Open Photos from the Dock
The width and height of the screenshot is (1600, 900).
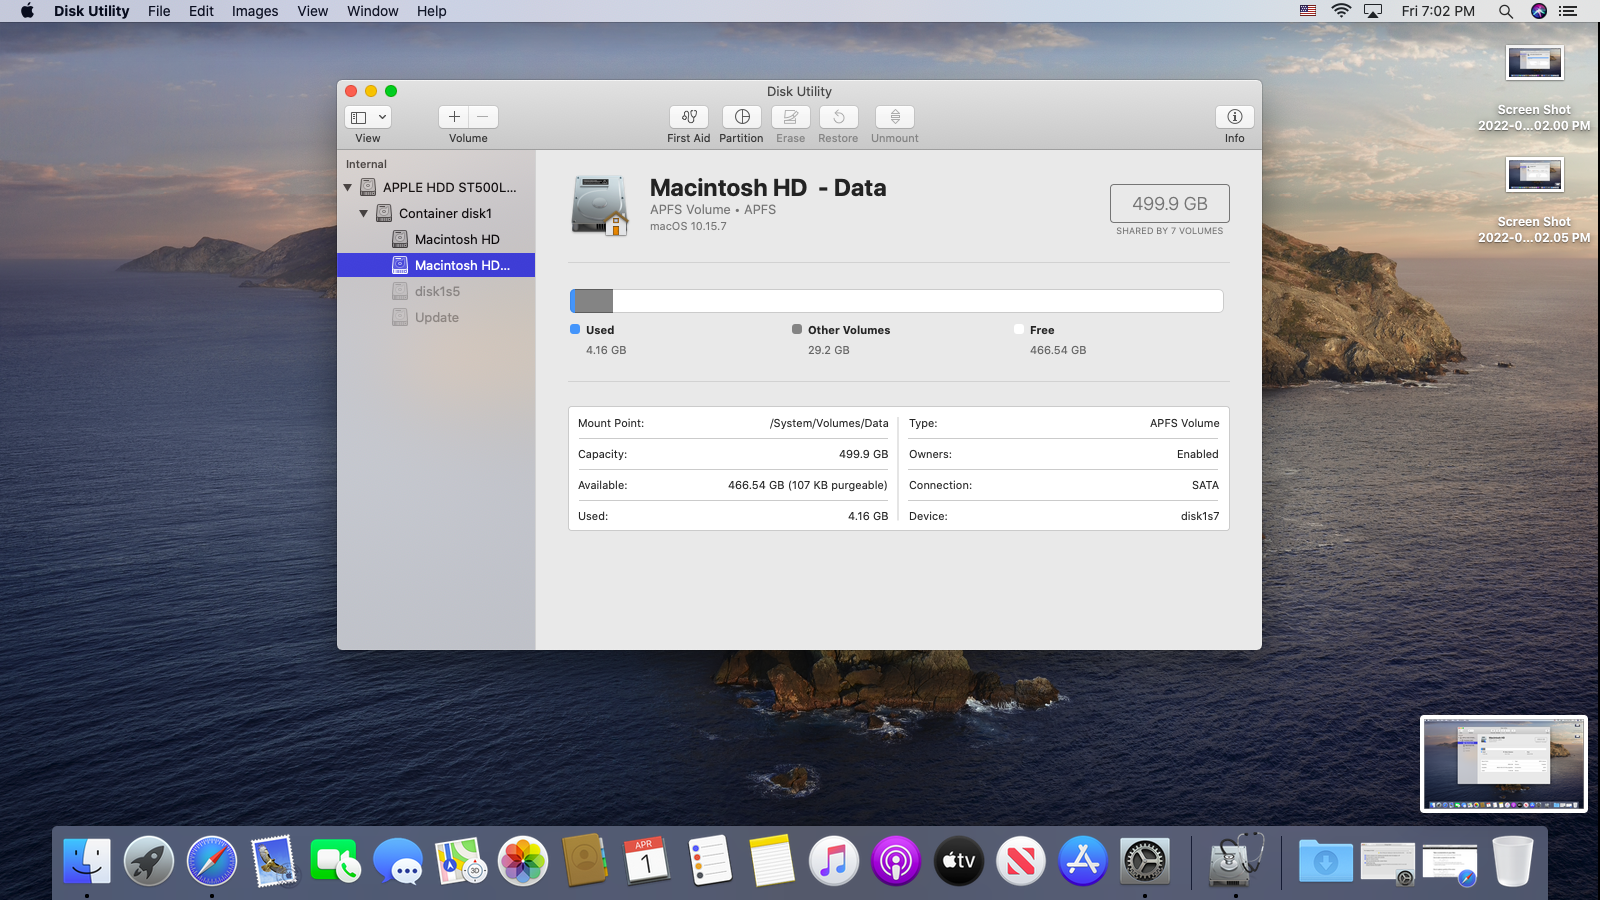(x=523, y=861)
